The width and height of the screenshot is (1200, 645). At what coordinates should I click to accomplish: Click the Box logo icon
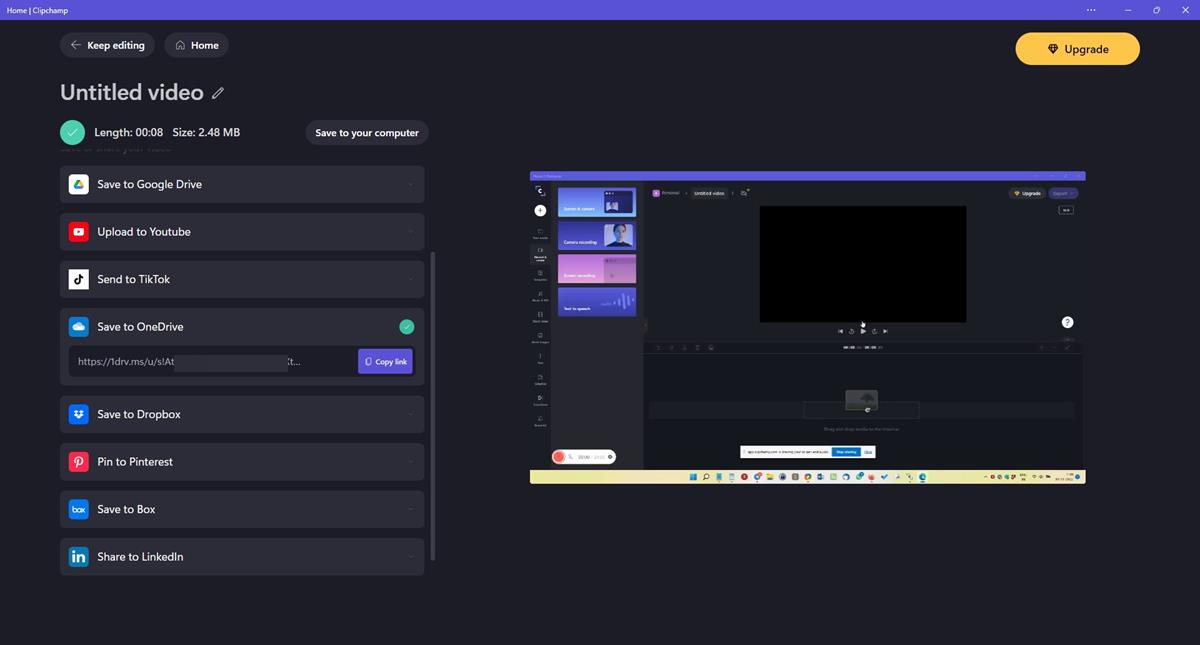coord(78,509)
